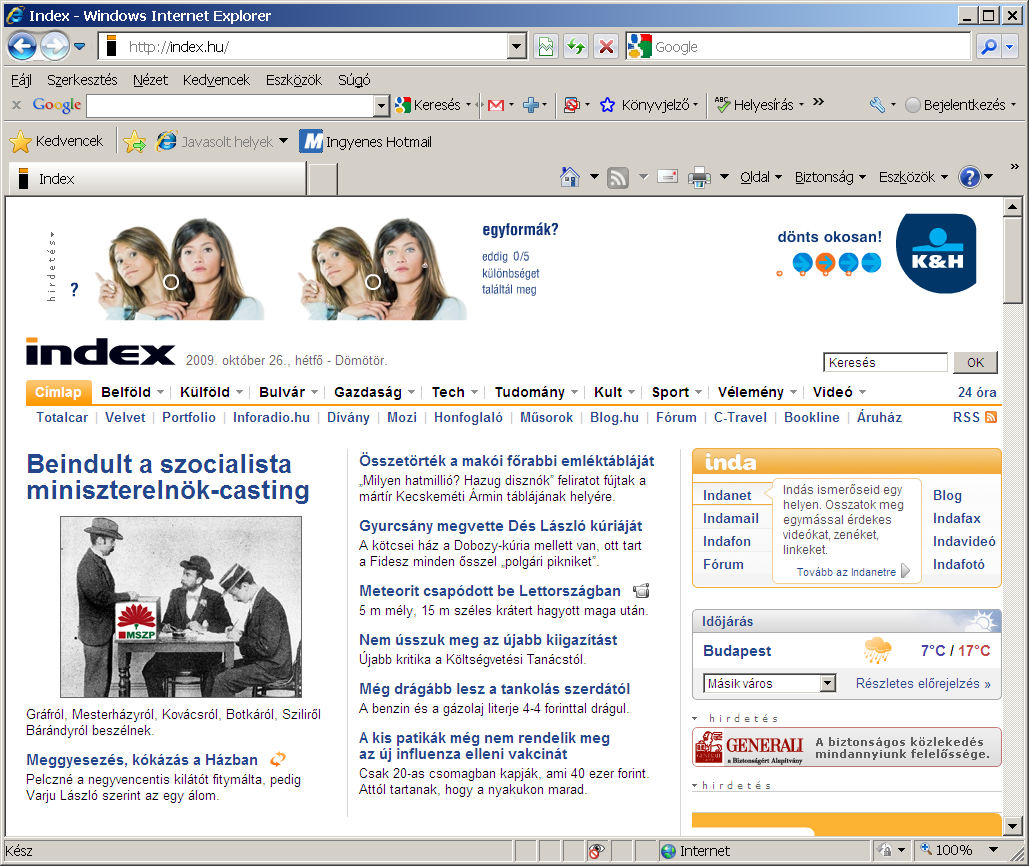This screenshot has width=1029, height=866.
Task: Open Javasolt helyek suggested sites
Action: click(x=221, y=141)
